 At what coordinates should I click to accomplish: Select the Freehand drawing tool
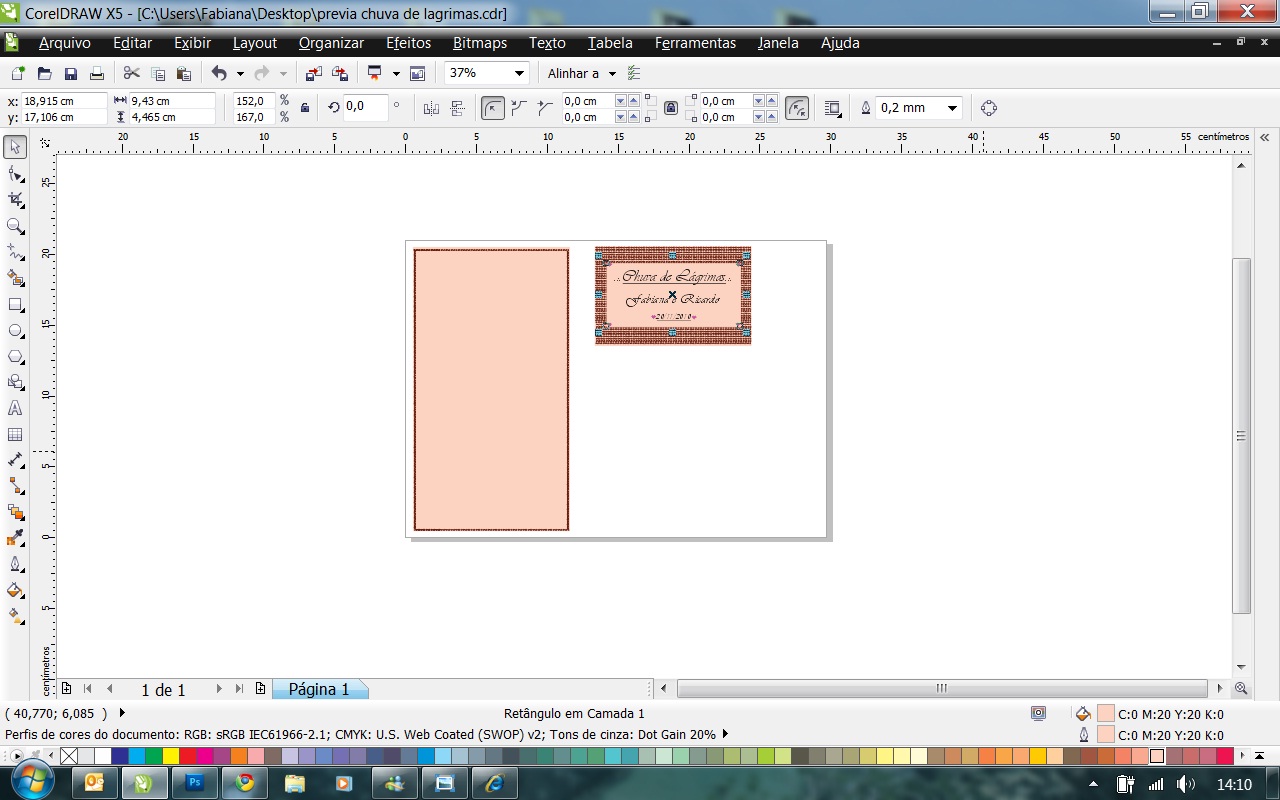tap(15, 252)
